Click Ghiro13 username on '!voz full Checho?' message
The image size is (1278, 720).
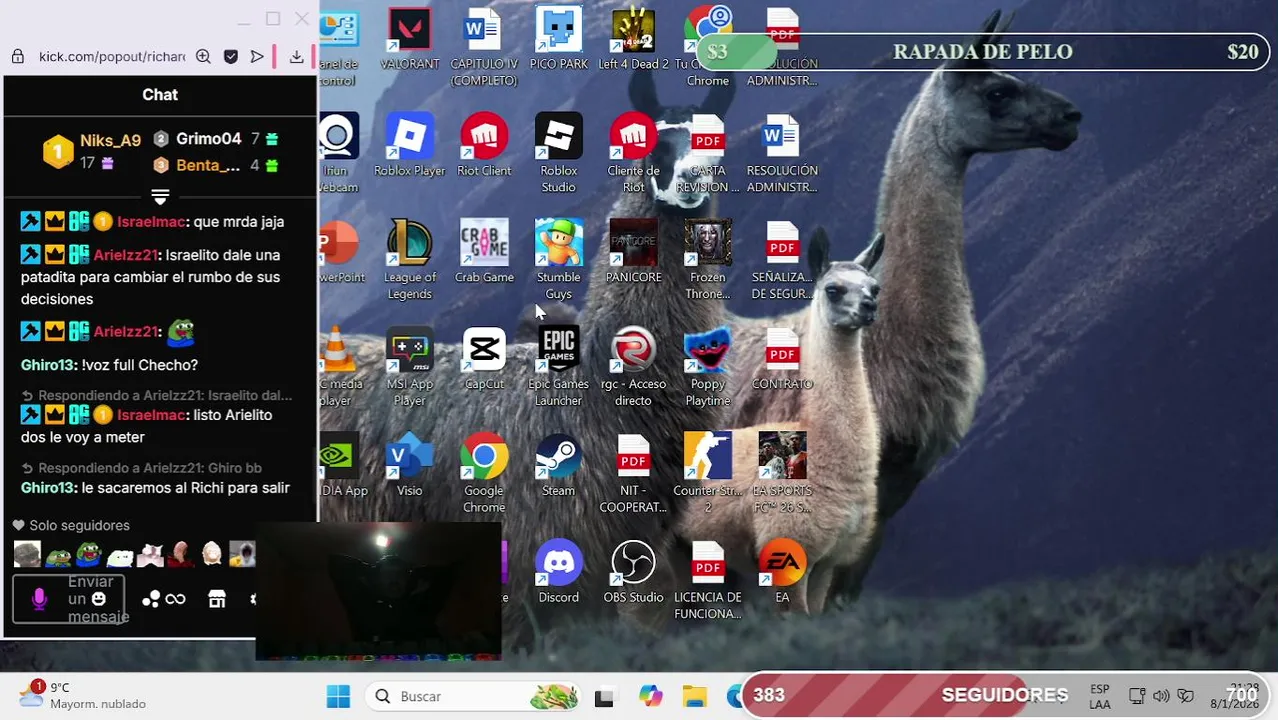coord(48,365)
